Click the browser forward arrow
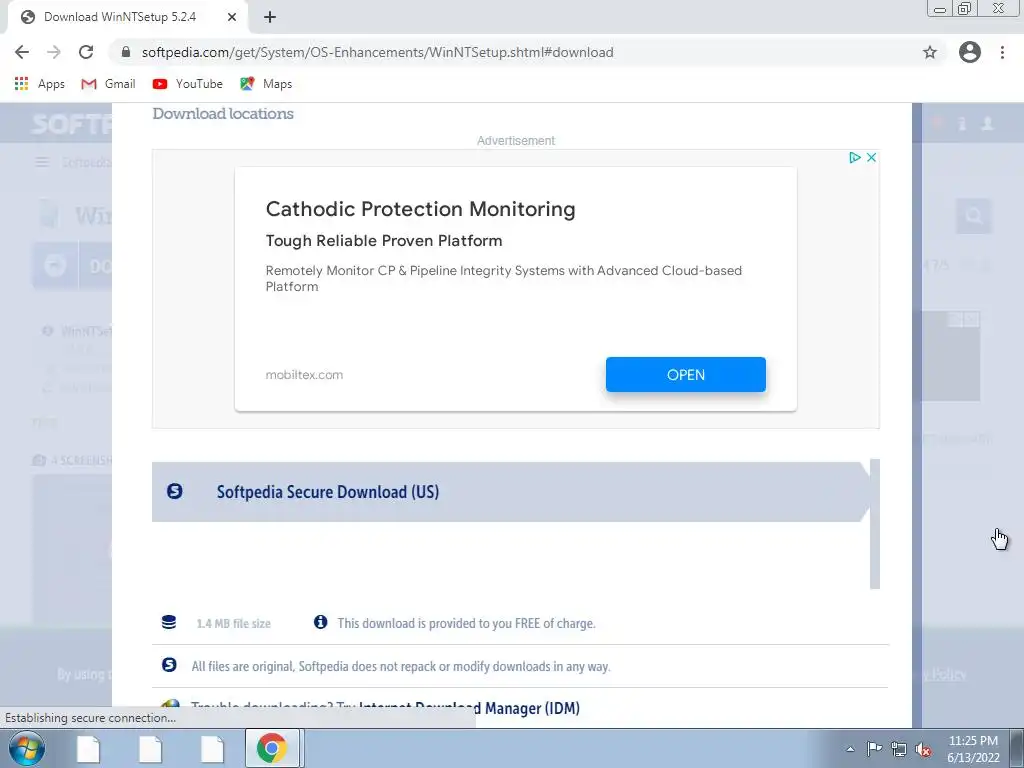This screenshot has width=1024, height=768. coord(54,52)
